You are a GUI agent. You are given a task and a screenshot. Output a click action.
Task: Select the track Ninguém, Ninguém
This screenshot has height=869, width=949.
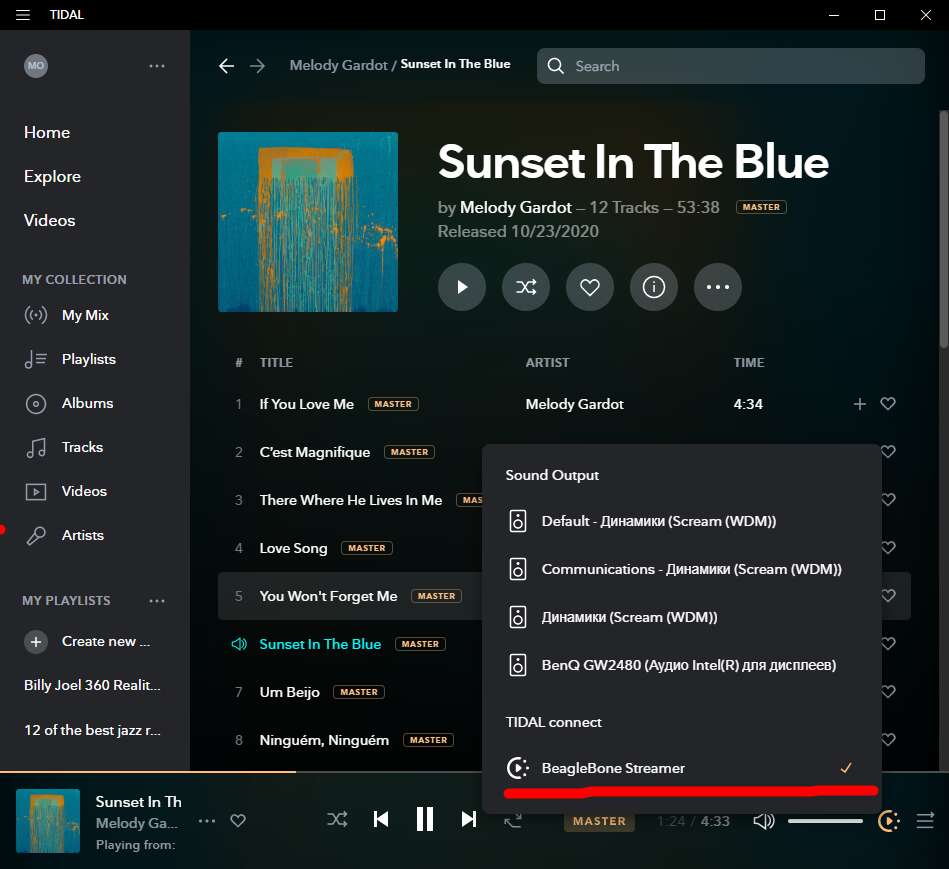coord(324,740)
